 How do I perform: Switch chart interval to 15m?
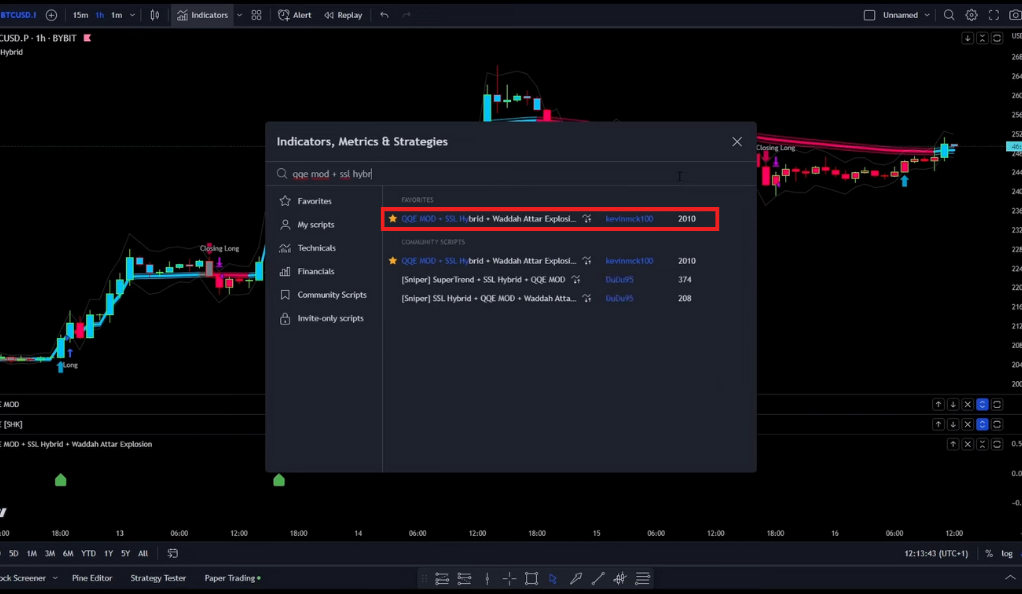80,15
